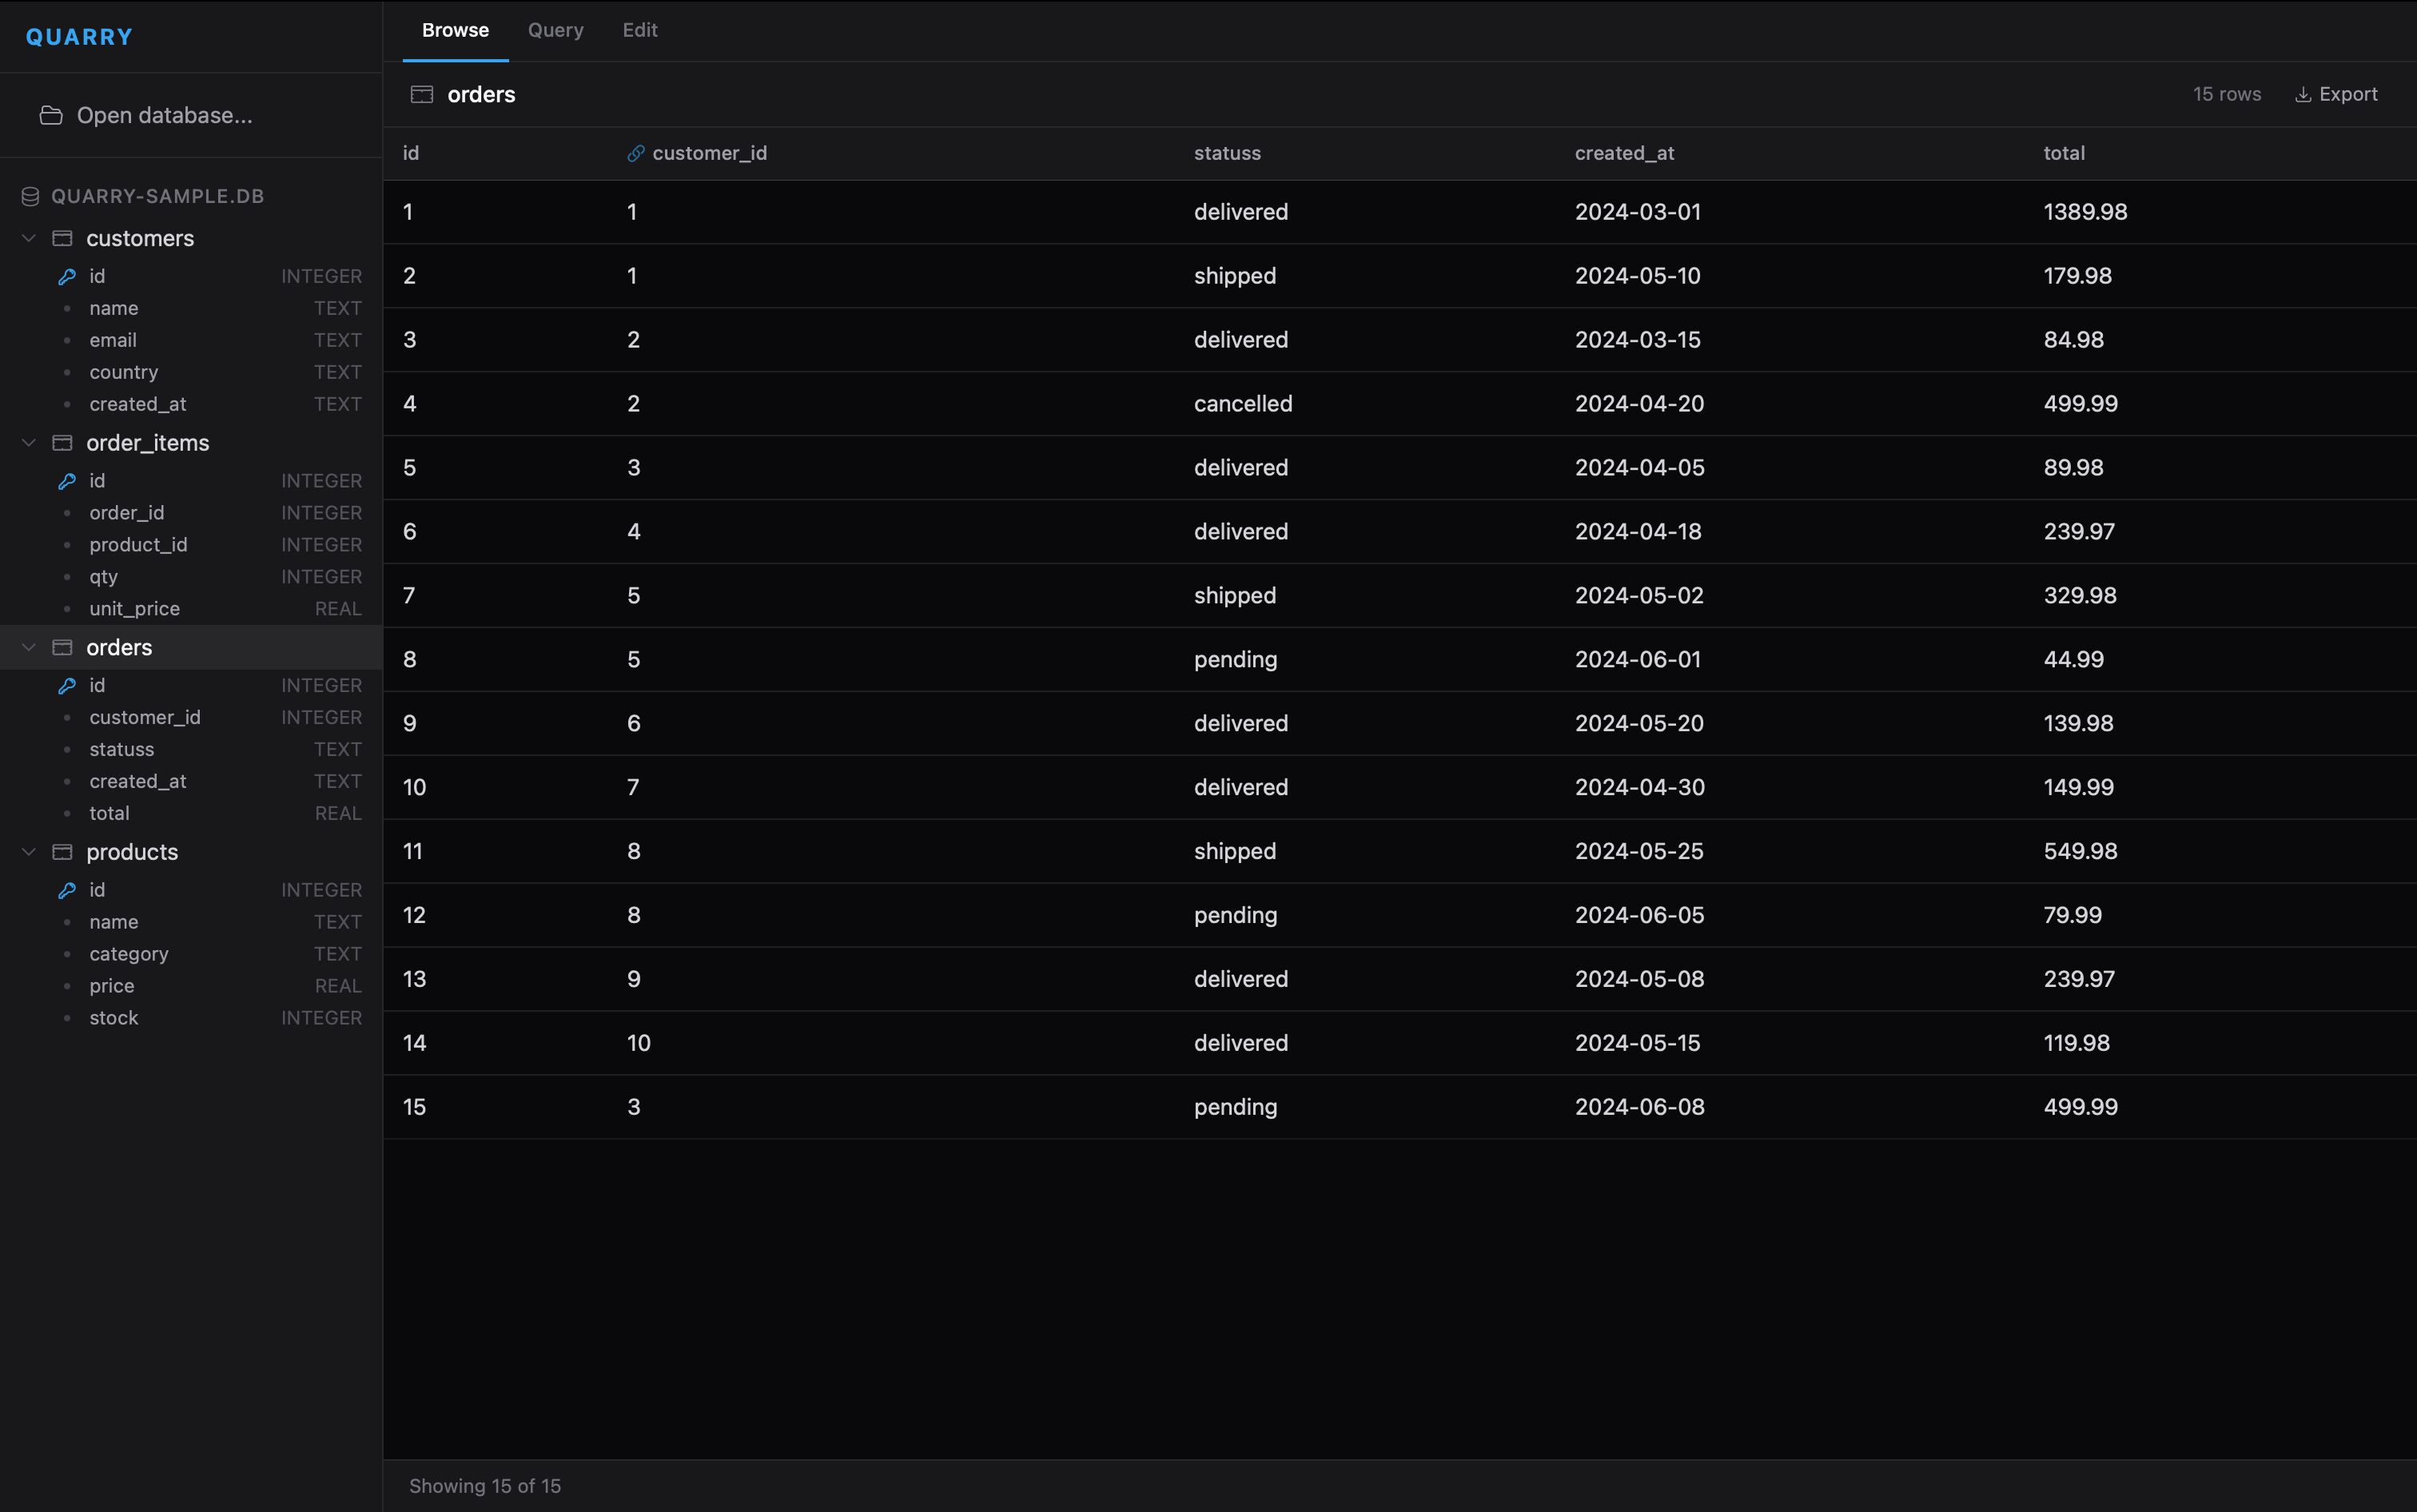Image resolution: width=2417 pixels, height=1512 pixels.
Task: Click the folder icon beside Open database
Action: (51, 115)
